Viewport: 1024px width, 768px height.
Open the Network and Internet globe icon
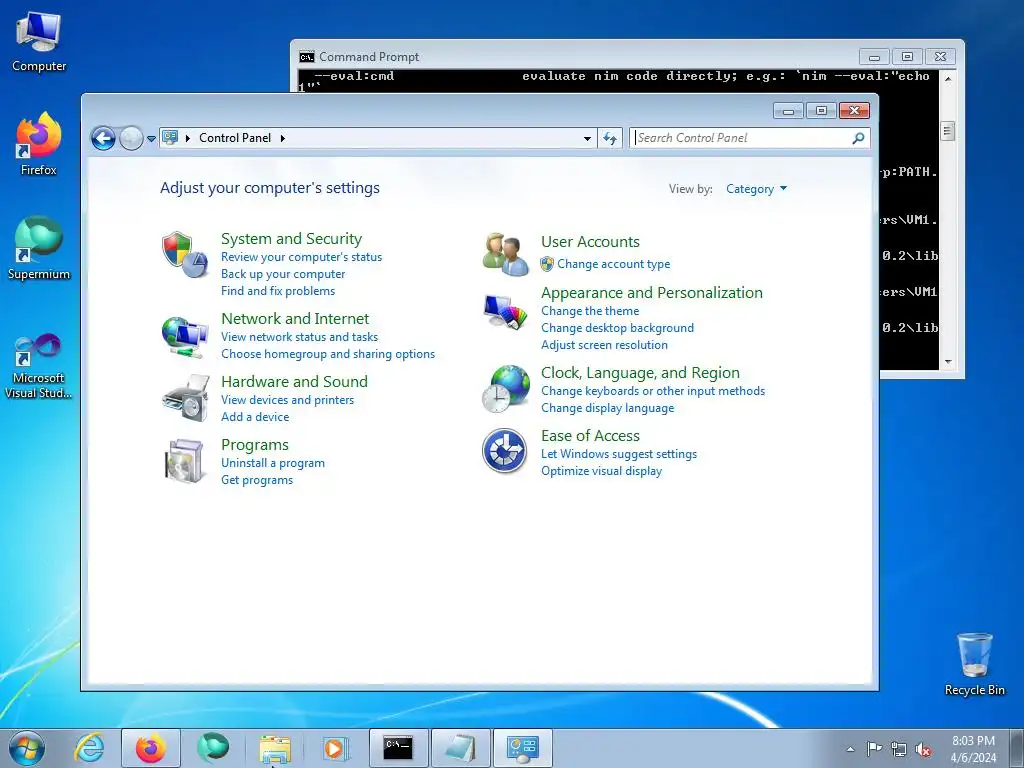(x=185, y=337)
